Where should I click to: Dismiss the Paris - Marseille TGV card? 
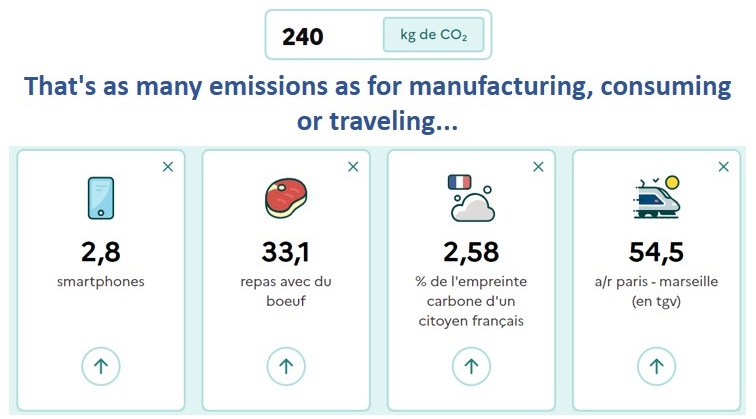click(723, 167)
